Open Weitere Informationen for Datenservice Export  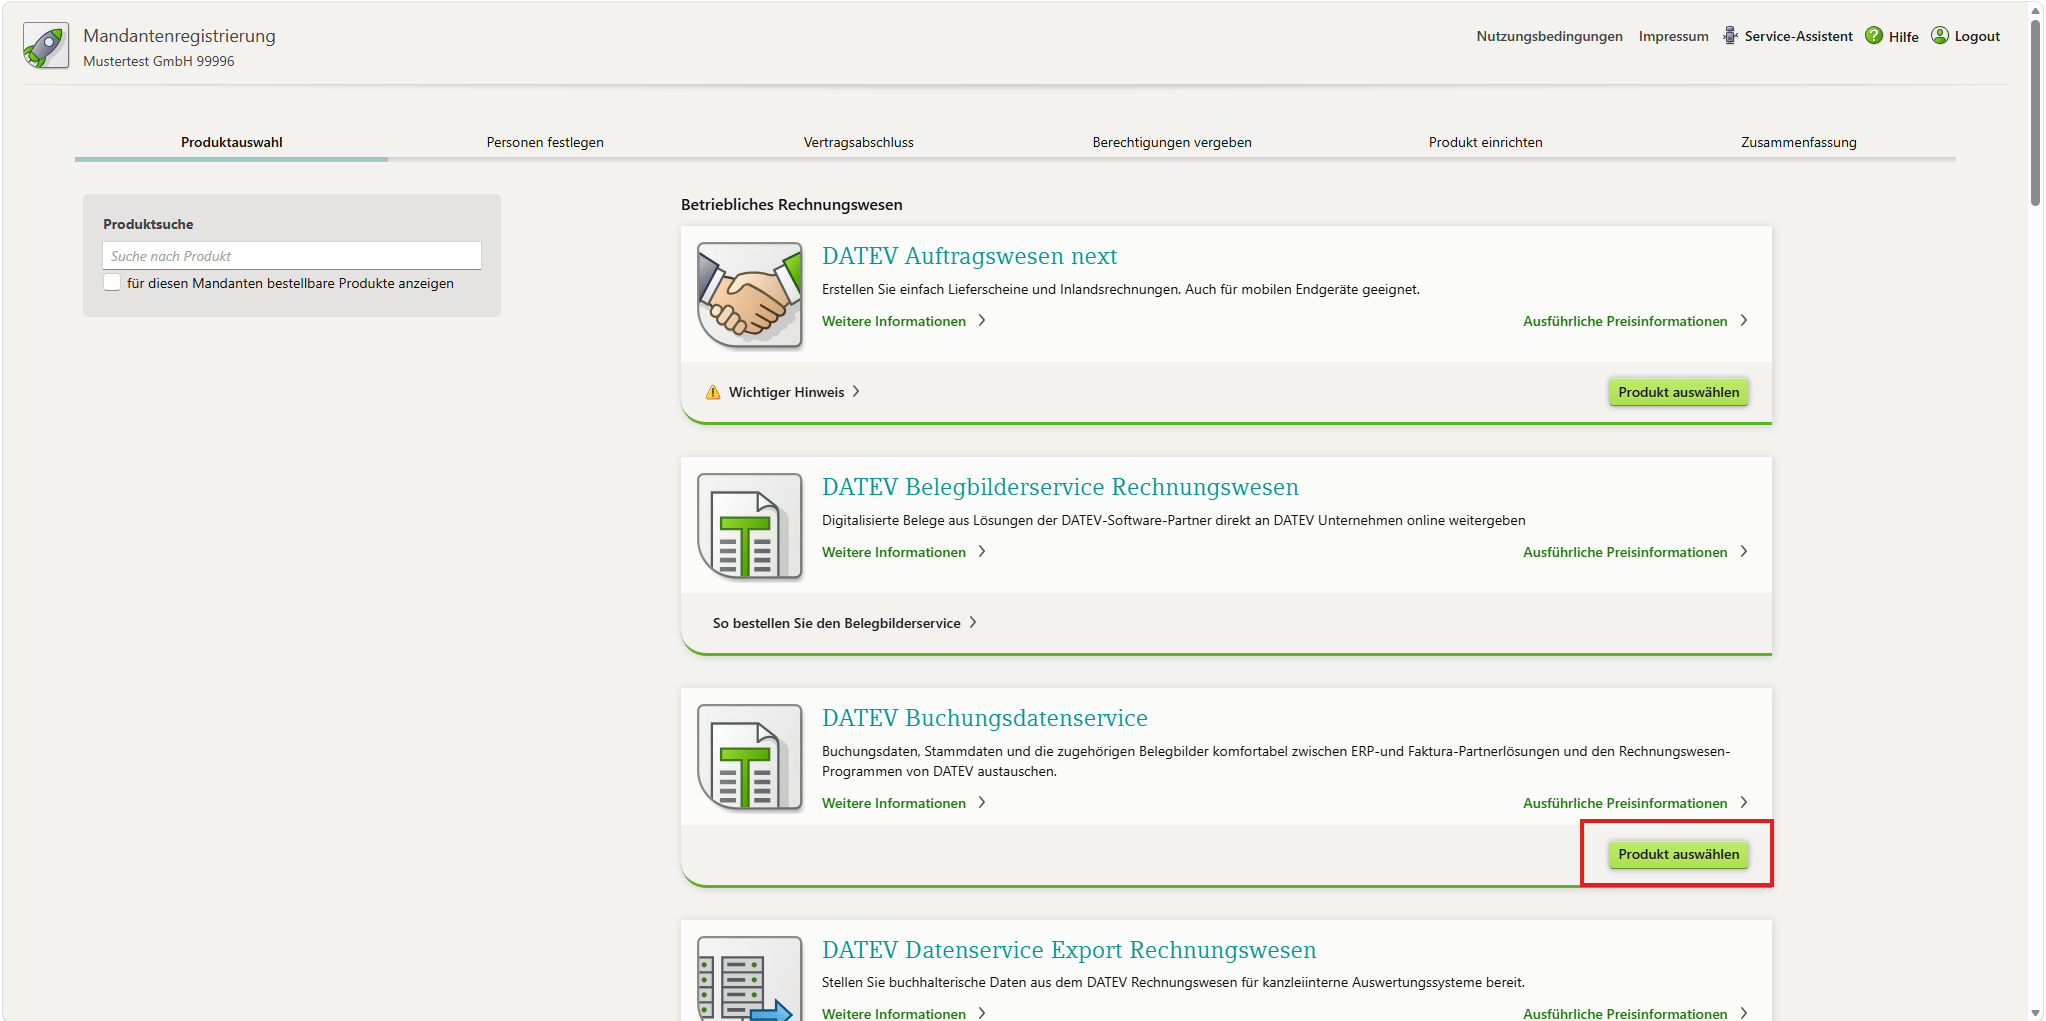pyautogui.click(x=894, y=1013)
